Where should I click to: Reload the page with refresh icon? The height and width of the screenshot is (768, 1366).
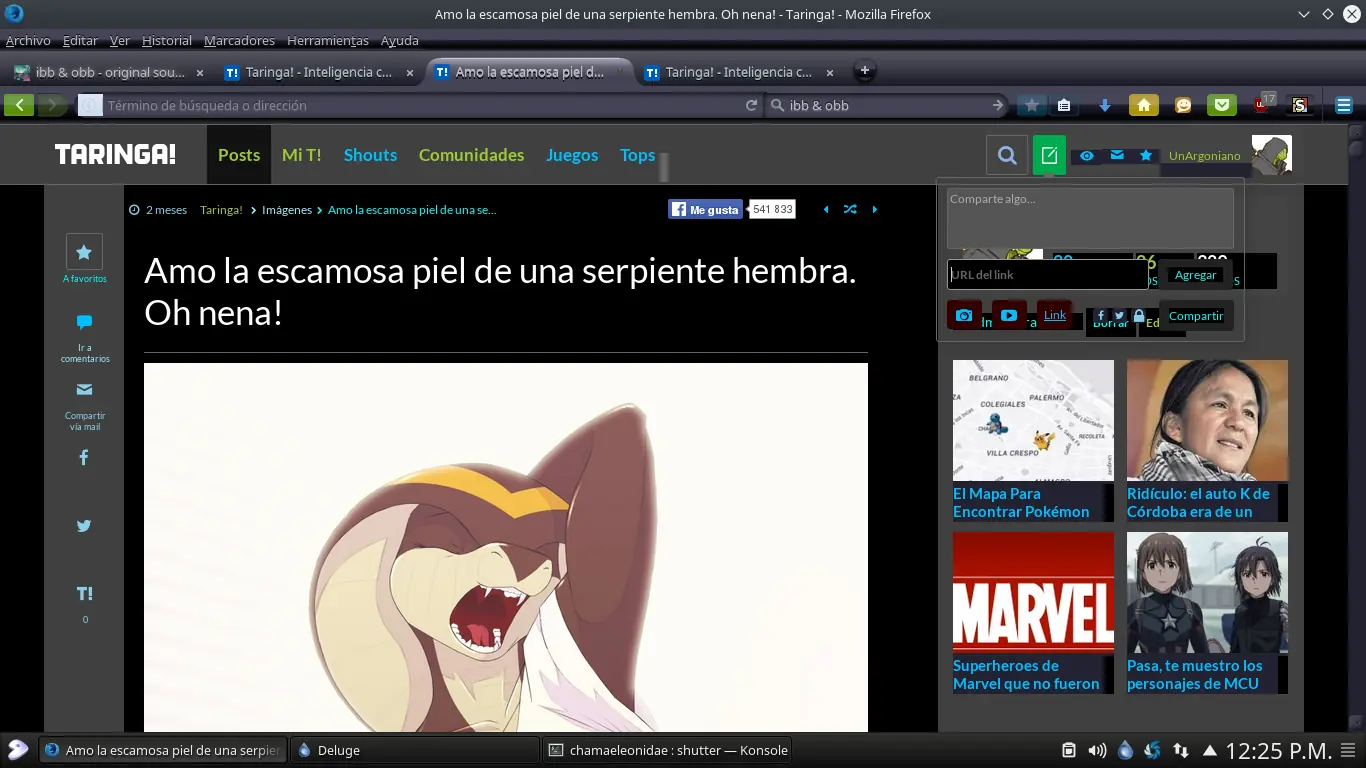click(751, 105)
